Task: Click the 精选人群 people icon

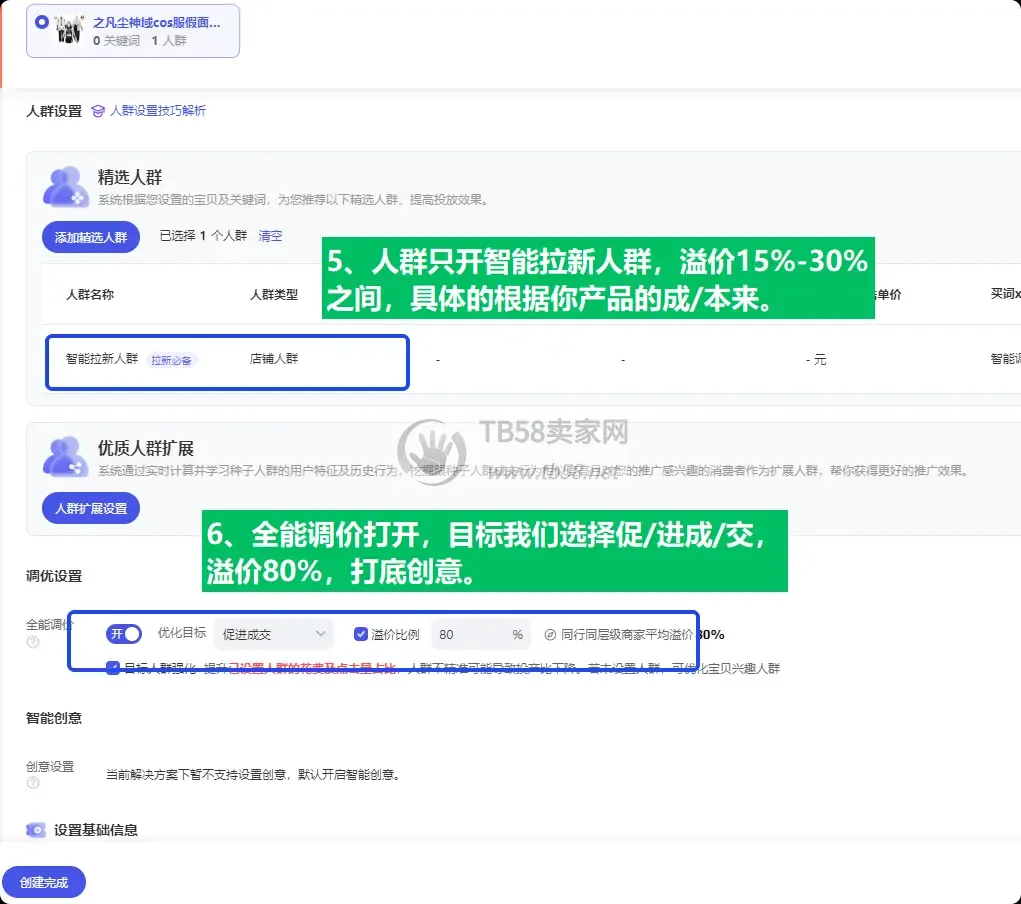Action: click(x=65, y=187)
